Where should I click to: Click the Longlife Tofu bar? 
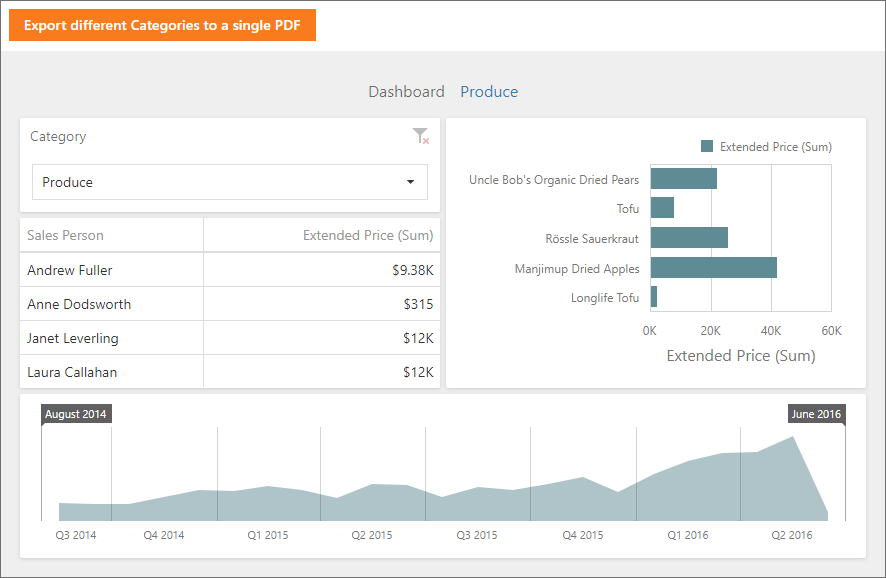[x=654, y=297]
